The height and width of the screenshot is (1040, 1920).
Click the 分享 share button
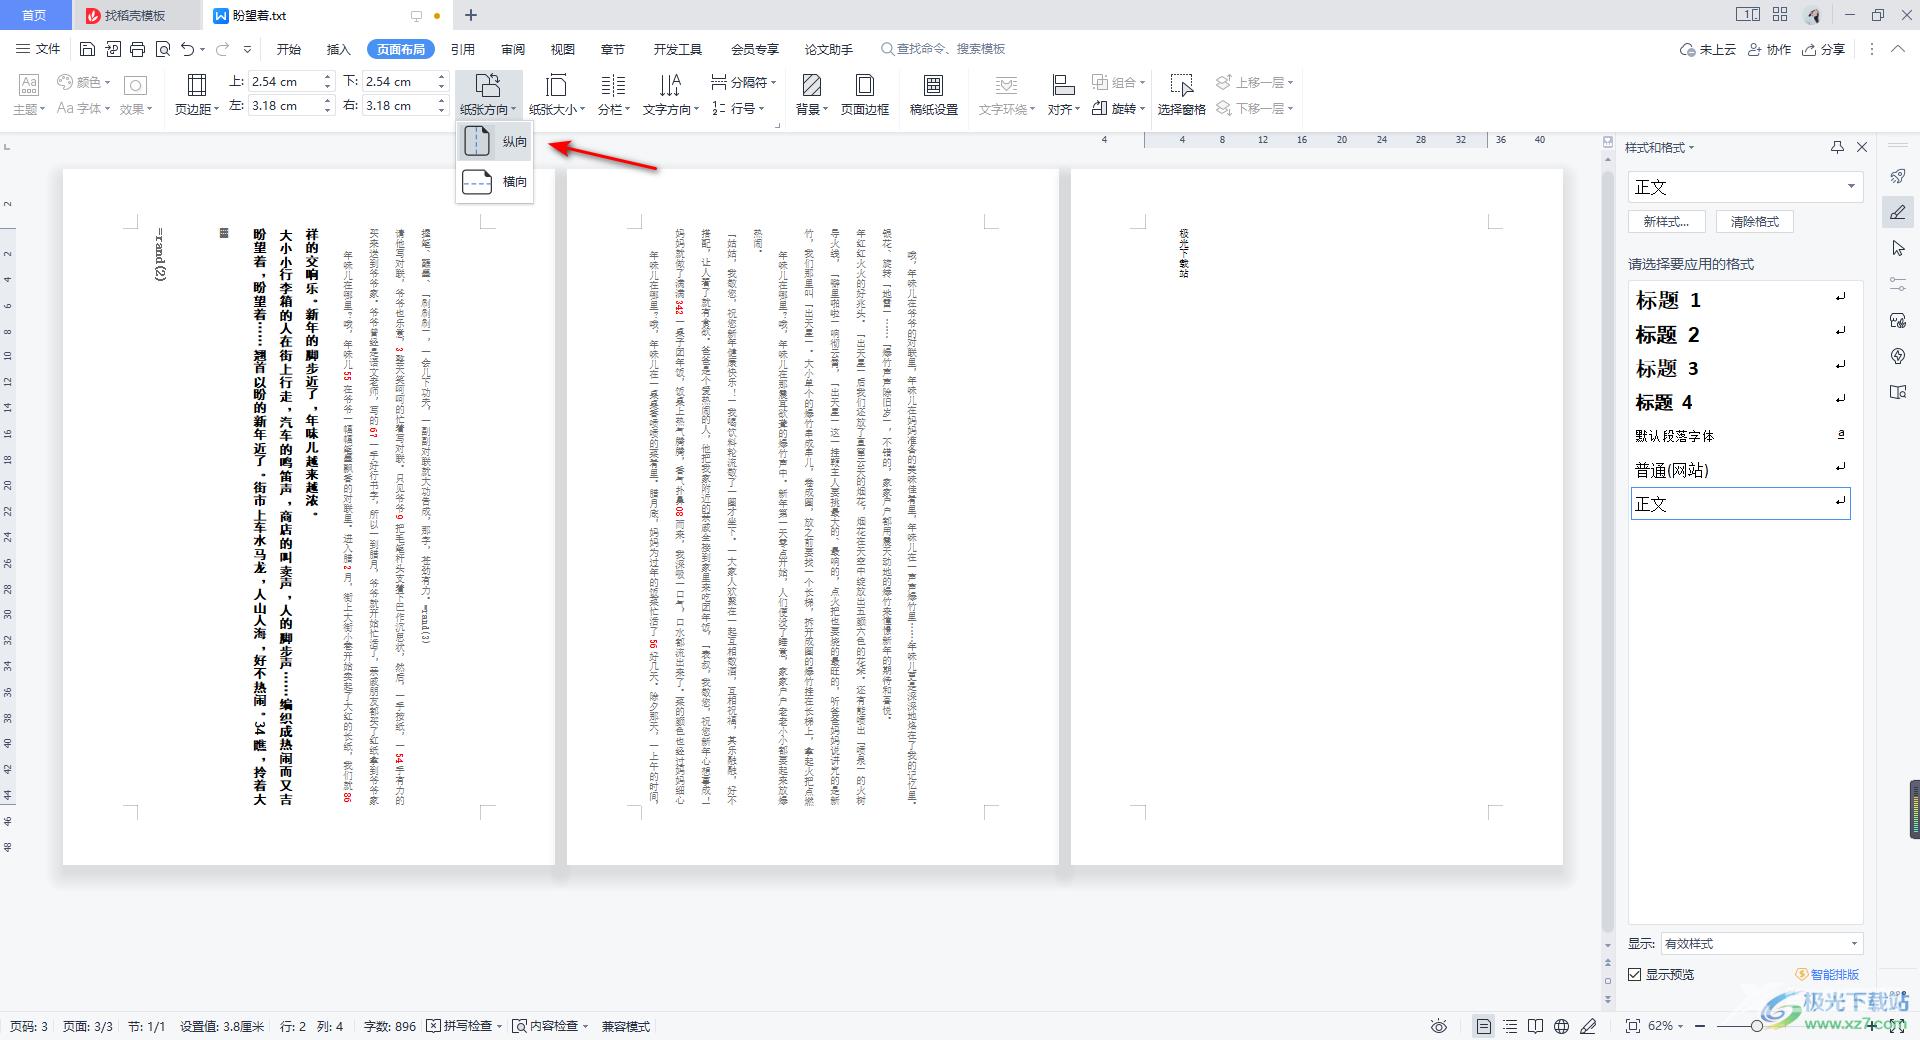pyautogui.click(x=1824, y=49)
